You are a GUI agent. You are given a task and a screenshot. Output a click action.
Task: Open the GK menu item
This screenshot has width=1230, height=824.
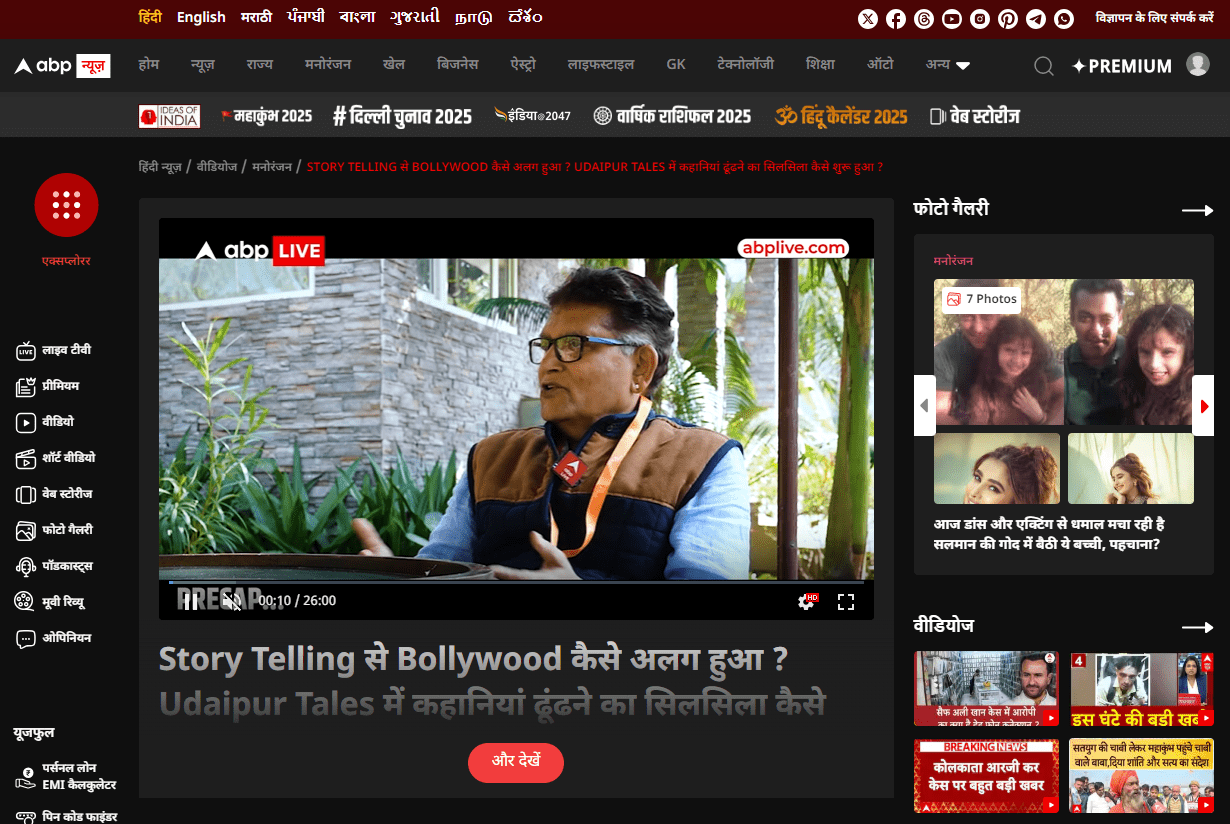pos(676,65)
